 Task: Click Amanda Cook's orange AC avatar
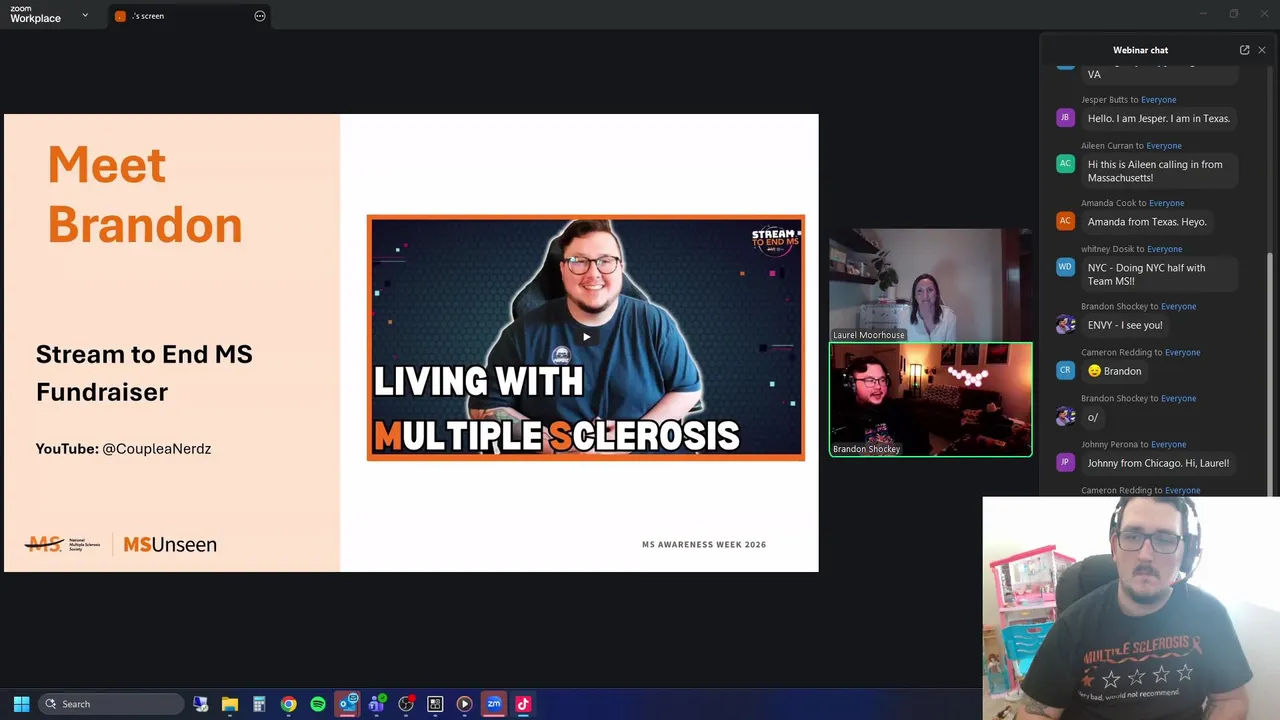[x=1065, y=221]
